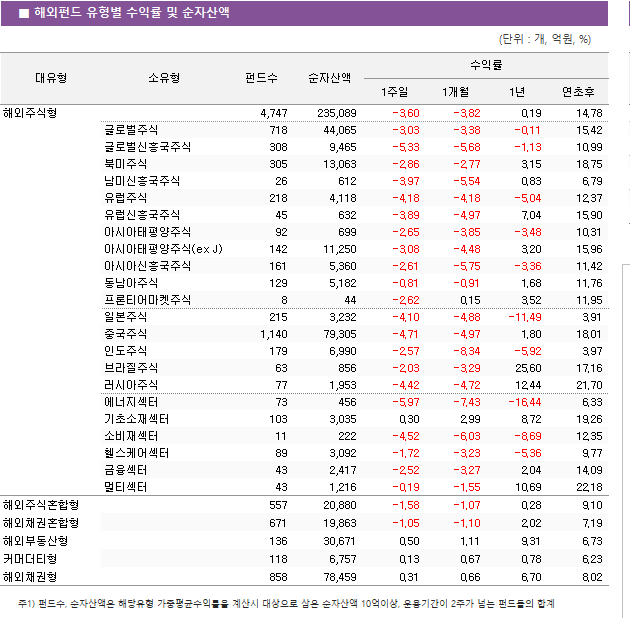Select the 북미주식 row label

126,164
